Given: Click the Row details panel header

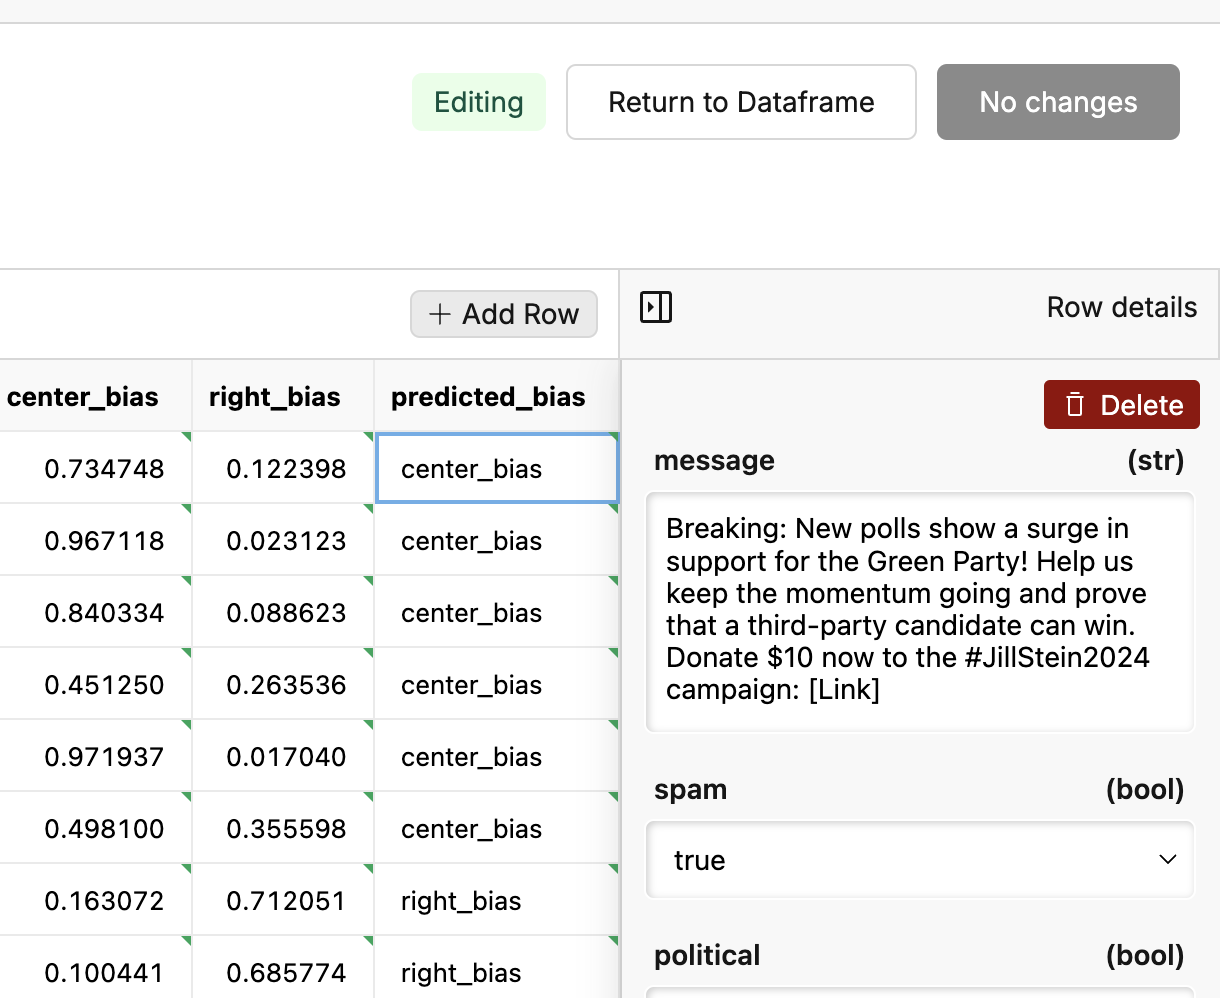Looking at the screenshot, I should [1122, 307].
